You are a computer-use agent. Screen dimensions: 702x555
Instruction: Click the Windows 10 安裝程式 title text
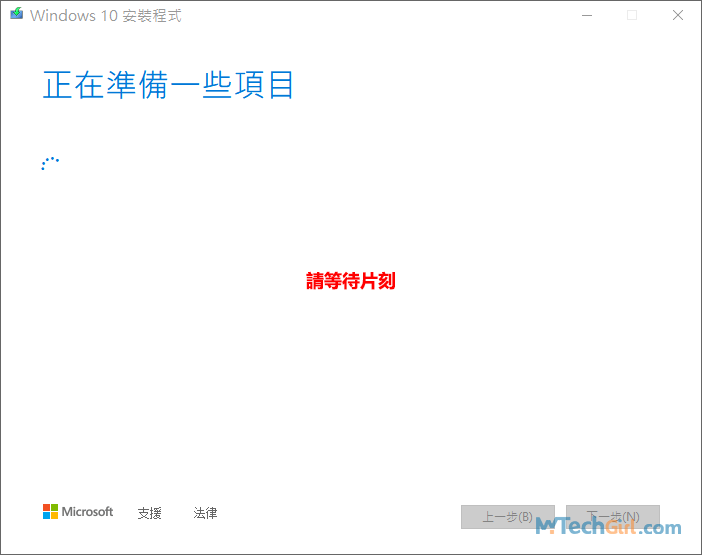[x=106, y=16]
